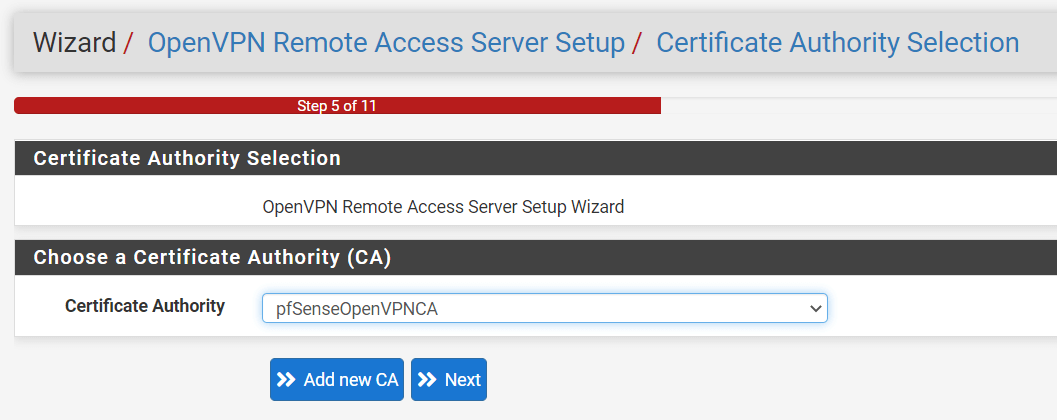Image resolution: width=1057 pixels, height=420 pixels.
Task: Click the double-arrow icon on Add new CA
Action: 286,380
